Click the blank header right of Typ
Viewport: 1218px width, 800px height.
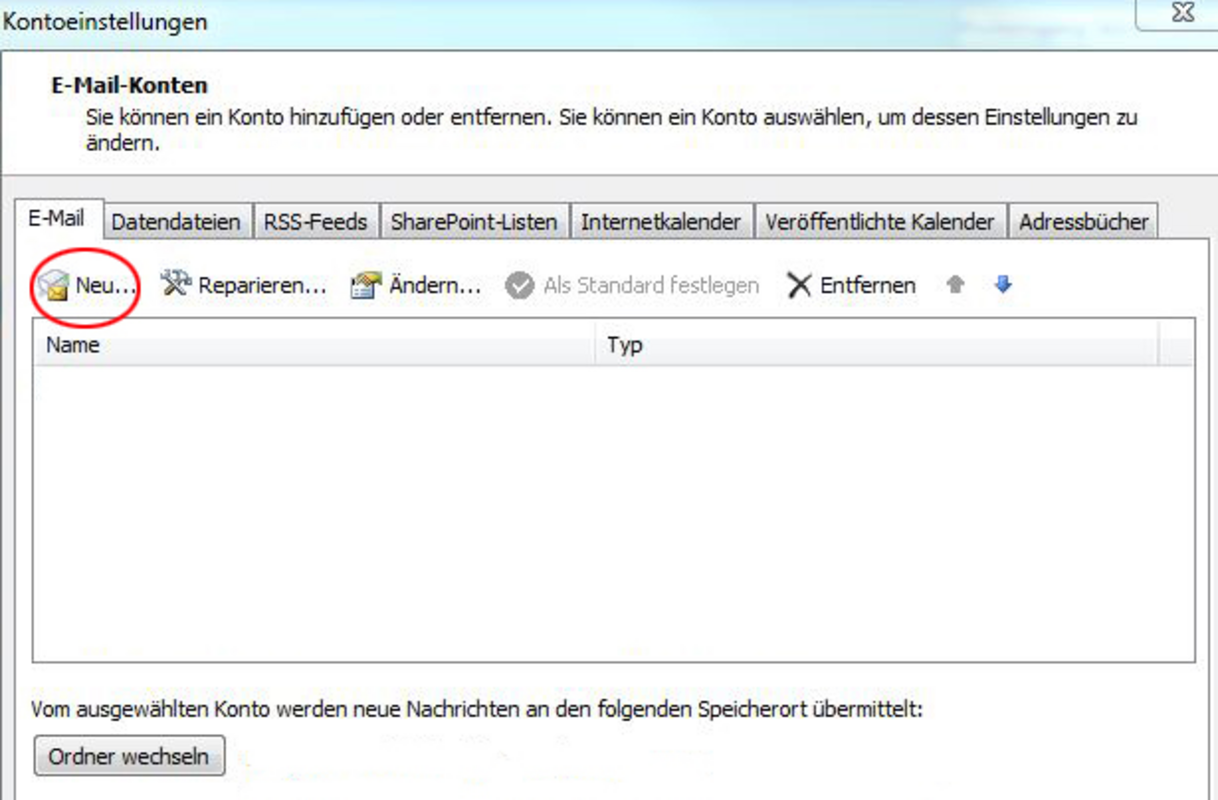[x=1176, y=345]
